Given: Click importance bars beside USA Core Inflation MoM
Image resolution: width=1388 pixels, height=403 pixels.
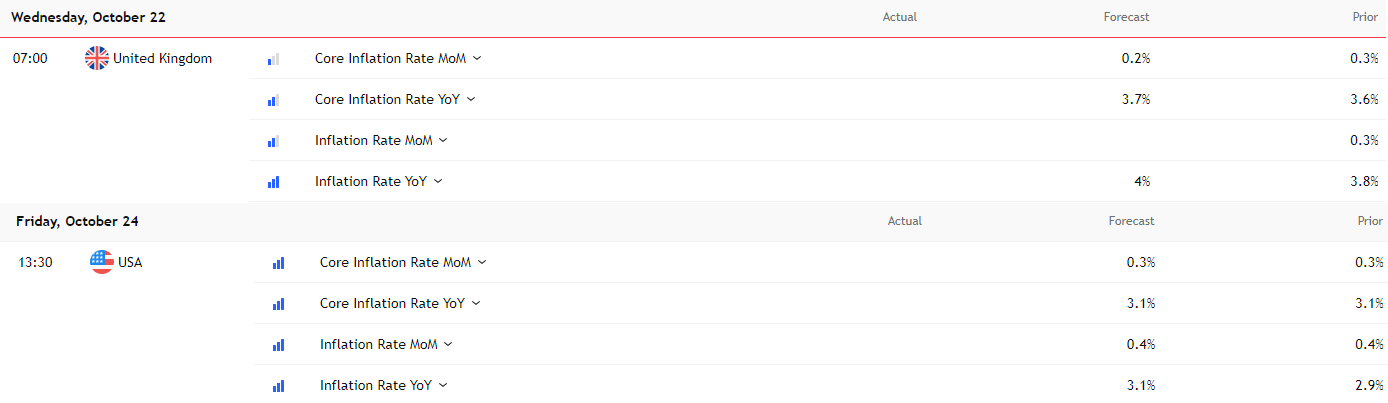Looking at the screenshot, I should point(278,263).
